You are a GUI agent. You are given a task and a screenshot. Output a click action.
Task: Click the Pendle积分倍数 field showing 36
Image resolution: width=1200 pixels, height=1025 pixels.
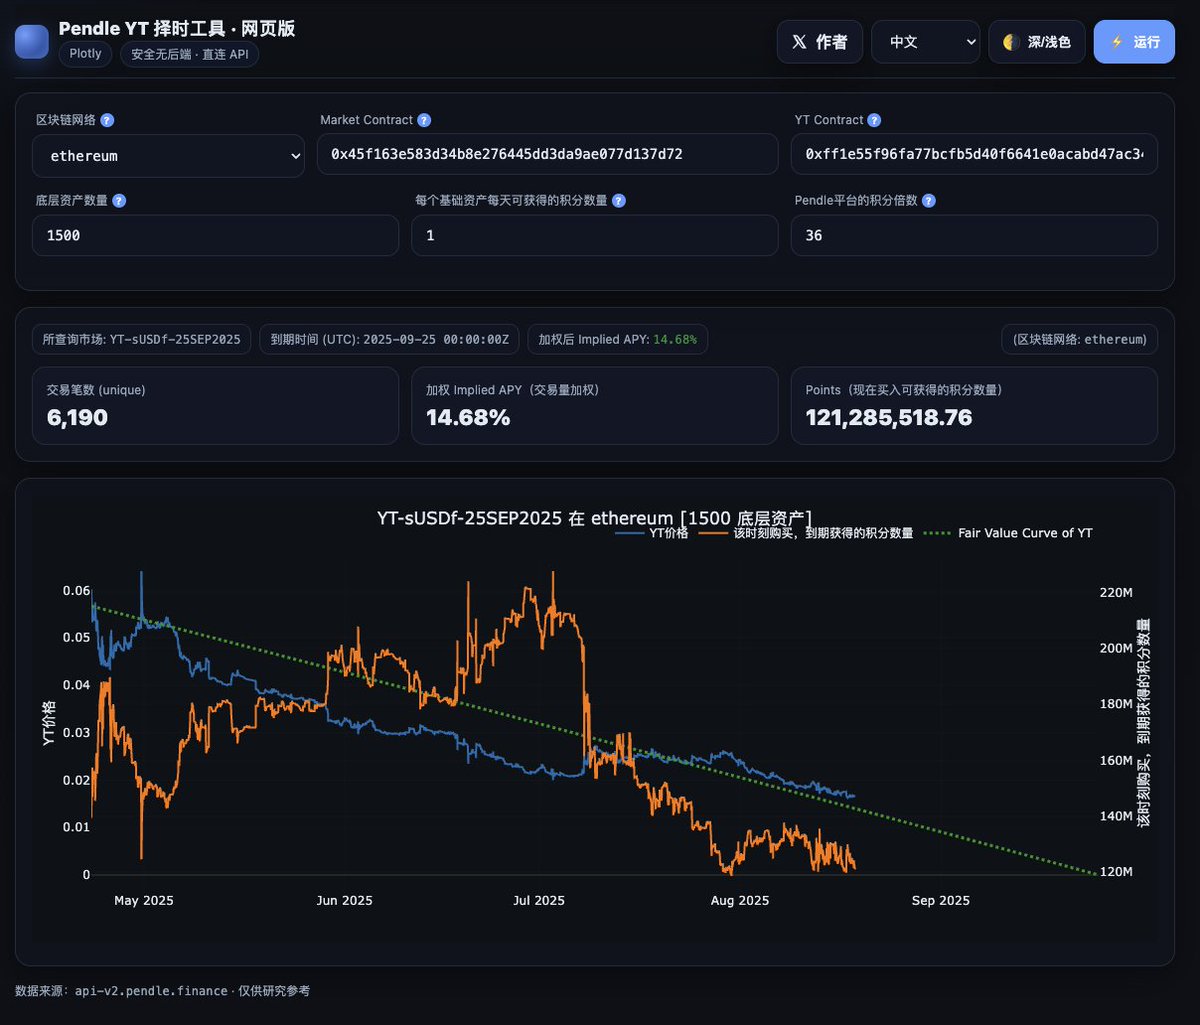pyautogui.click(x=973, y=236)
